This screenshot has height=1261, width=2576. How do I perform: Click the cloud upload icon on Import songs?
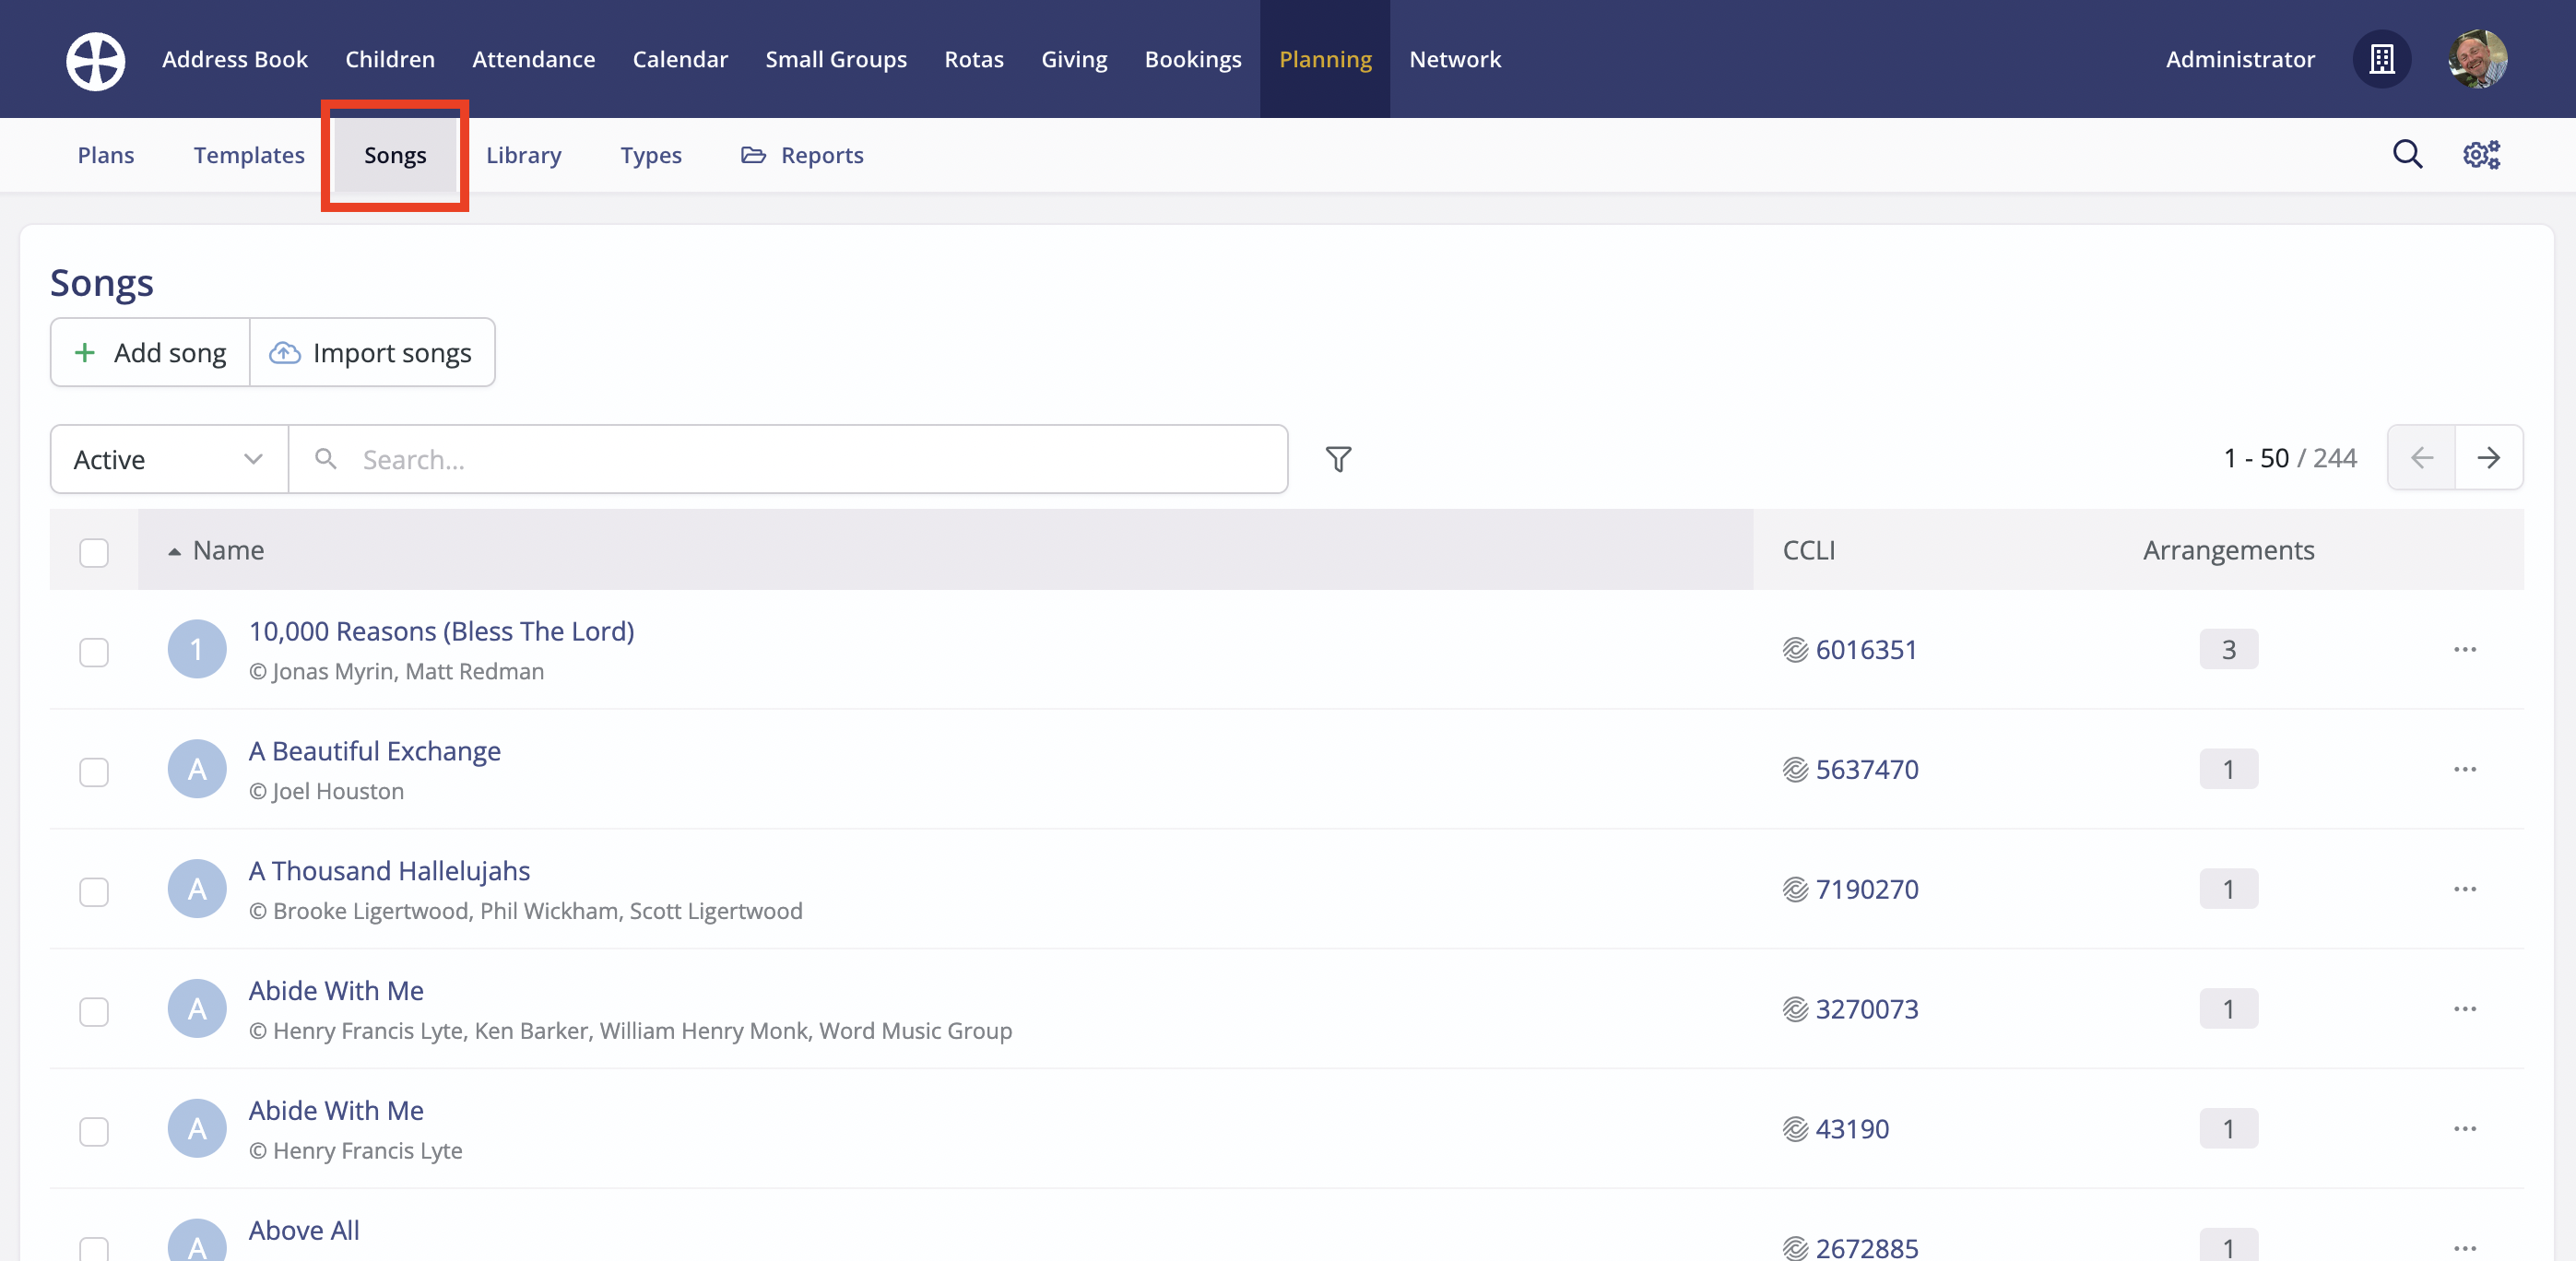283,353
